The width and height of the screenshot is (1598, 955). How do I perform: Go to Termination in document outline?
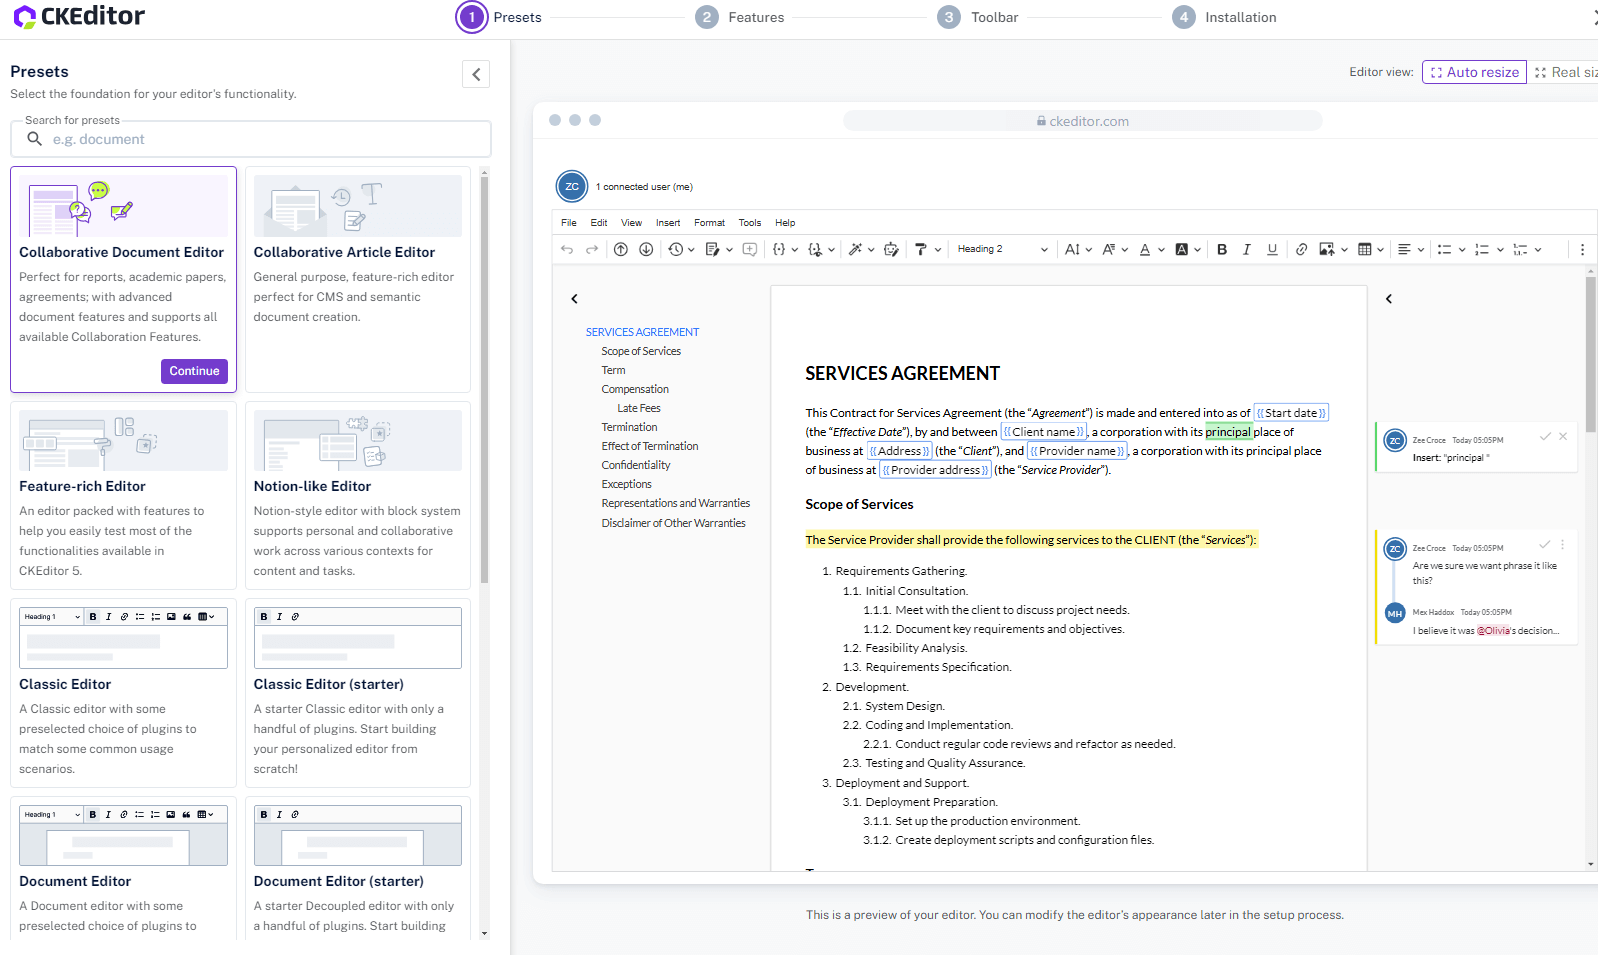[629, 427]
